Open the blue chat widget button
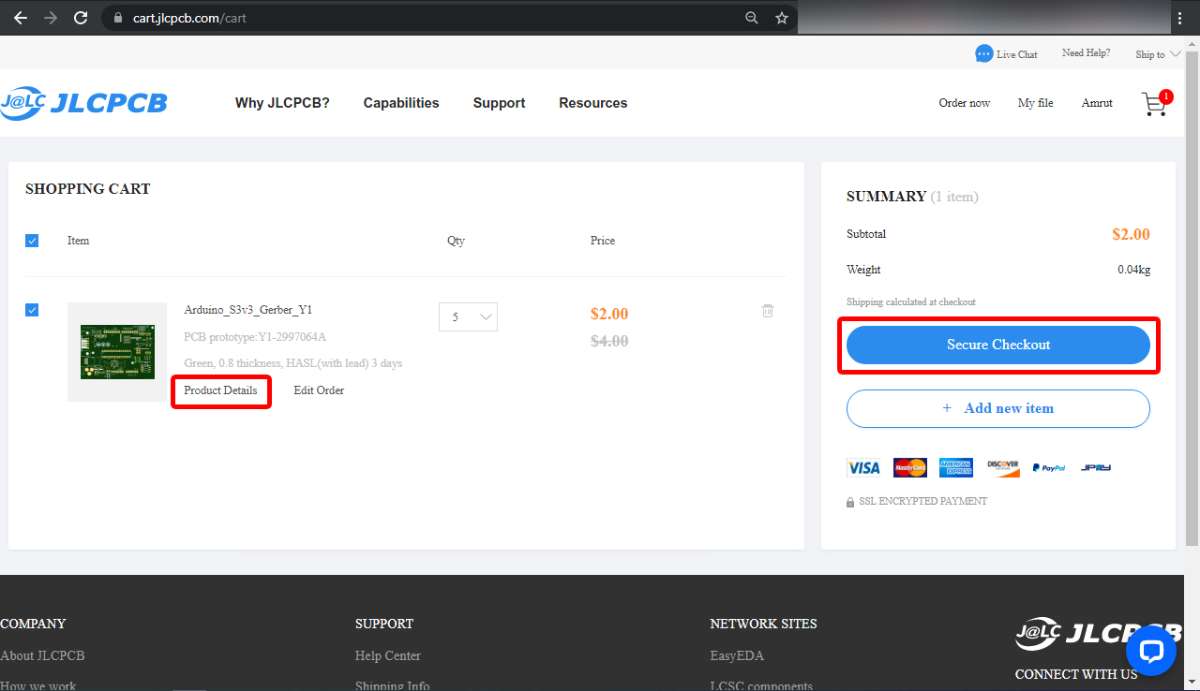The width and height of the screenshot is (1200, 691). tap(1151, 651)
